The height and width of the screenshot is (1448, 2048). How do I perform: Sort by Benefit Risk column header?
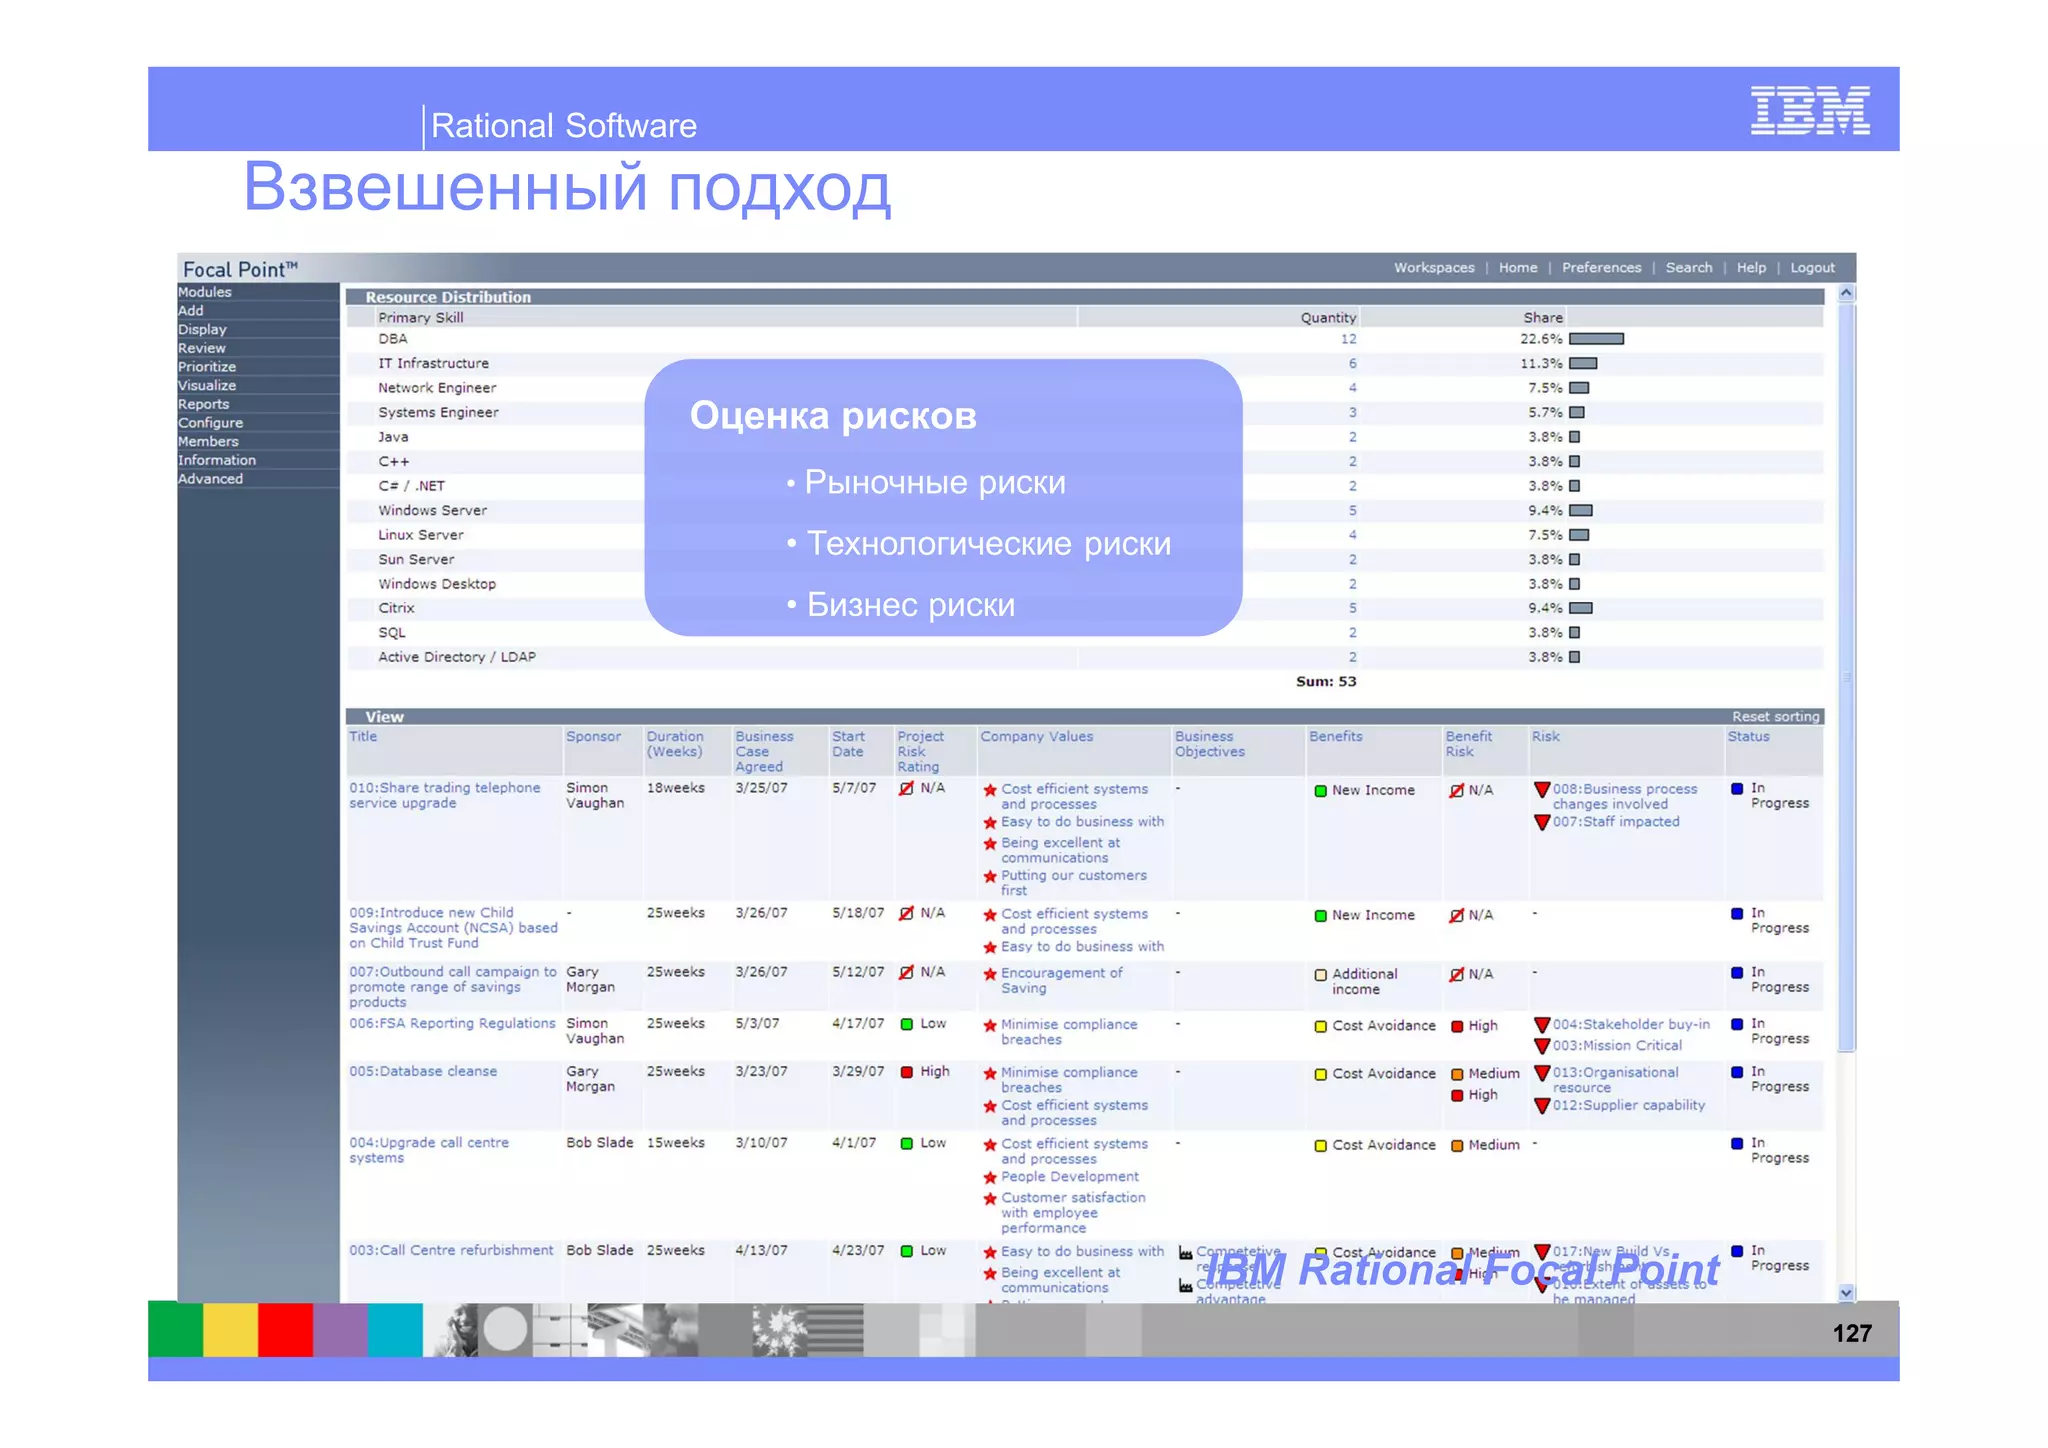(1468, 744)
